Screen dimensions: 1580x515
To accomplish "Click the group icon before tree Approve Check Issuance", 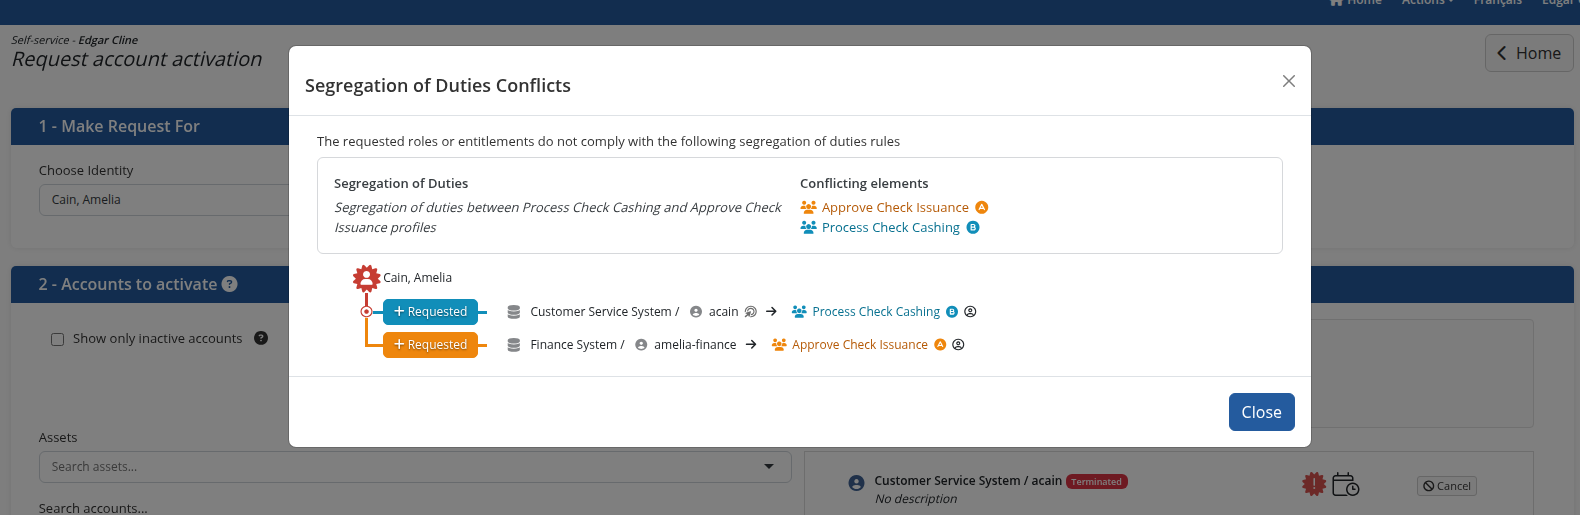I will tap(779, 345).
